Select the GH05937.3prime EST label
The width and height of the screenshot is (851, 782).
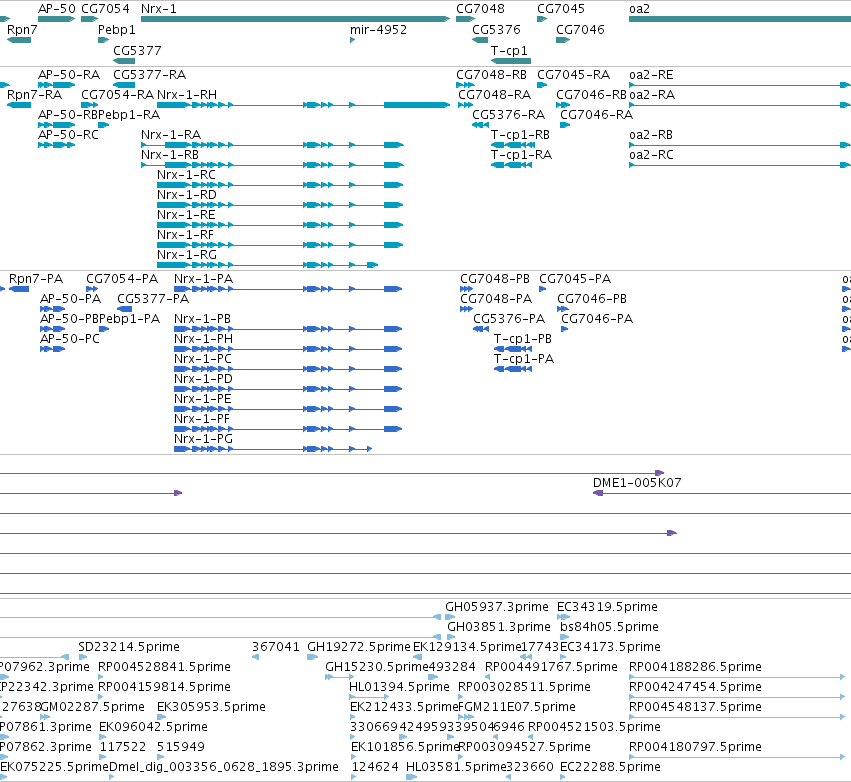497,607
